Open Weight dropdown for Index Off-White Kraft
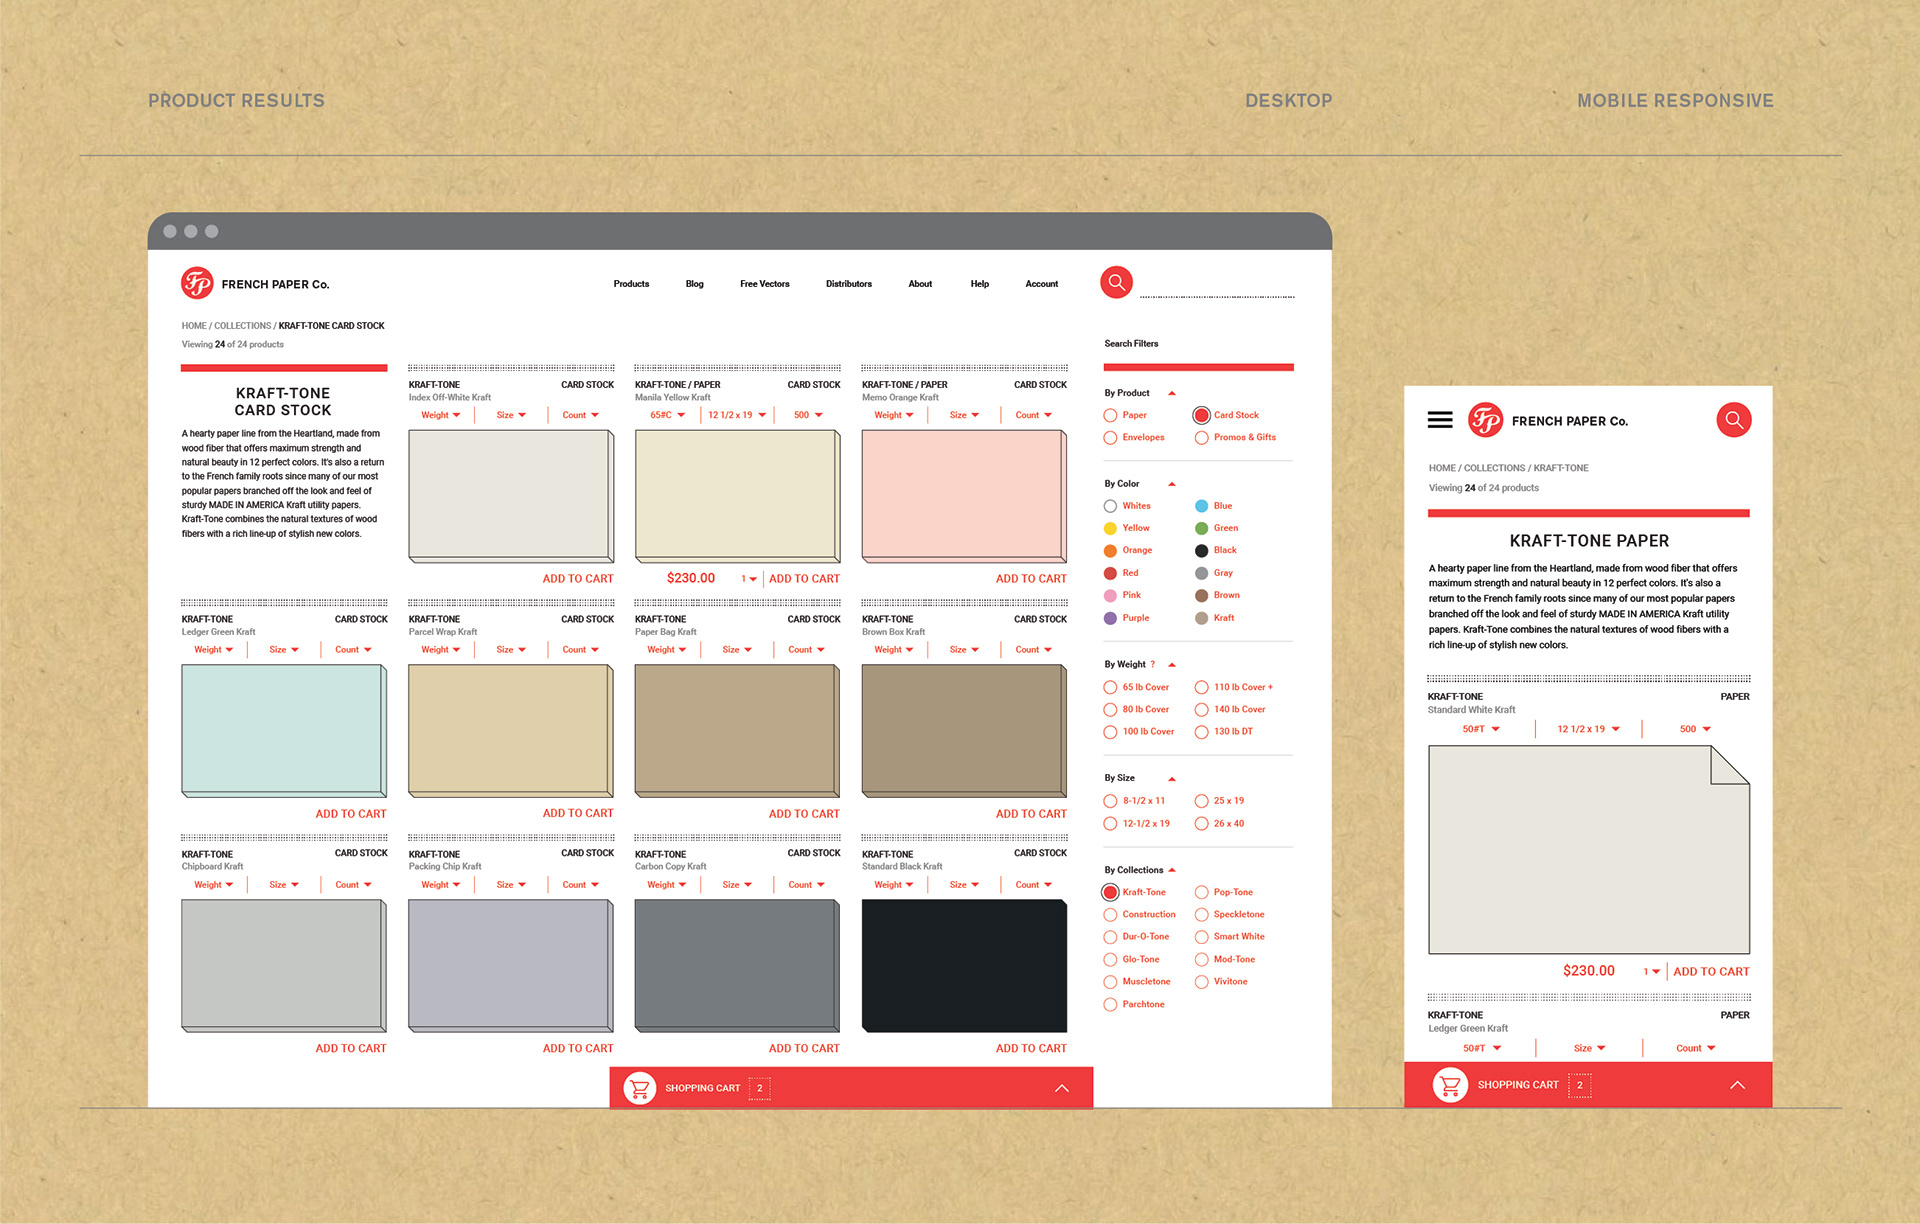Viewport: 1920px width, 1224px height. point(441,415)
